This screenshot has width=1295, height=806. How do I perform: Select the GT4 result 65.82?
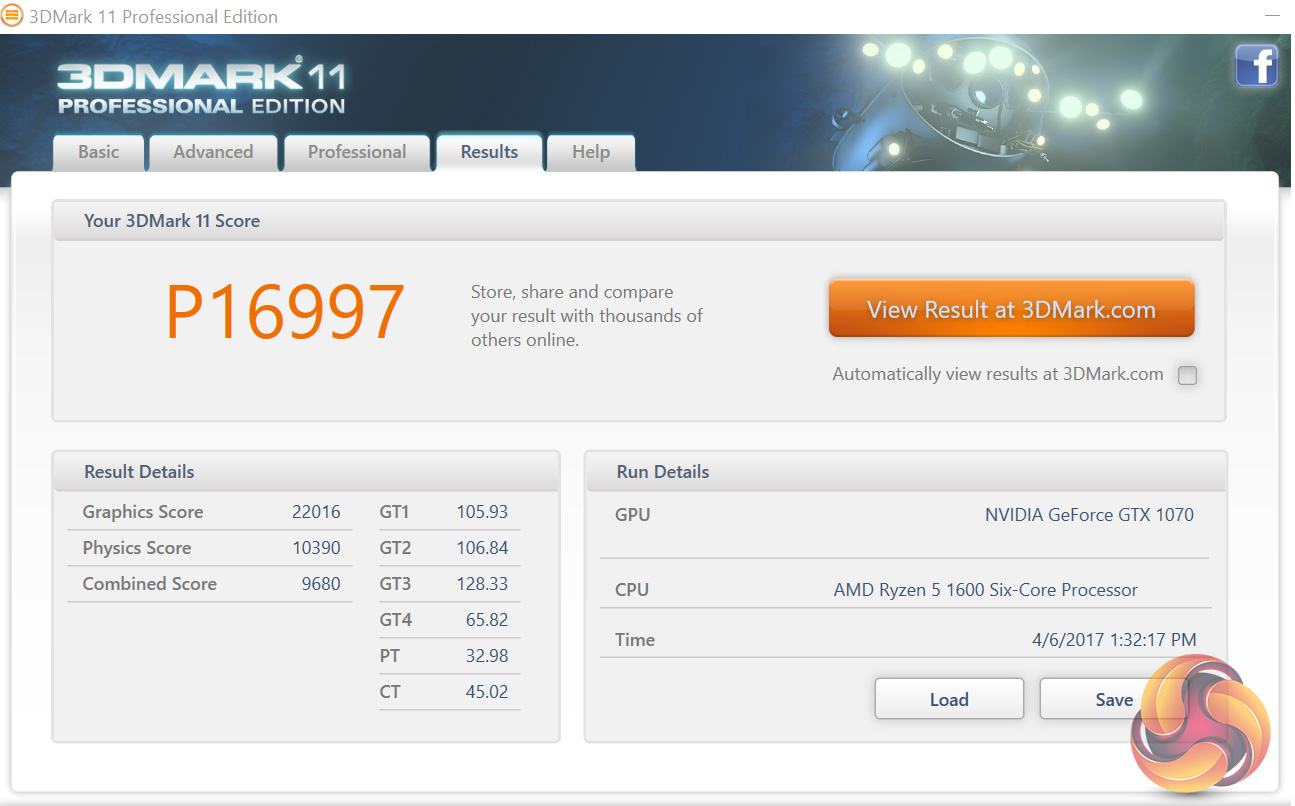(x=487, y=620)
